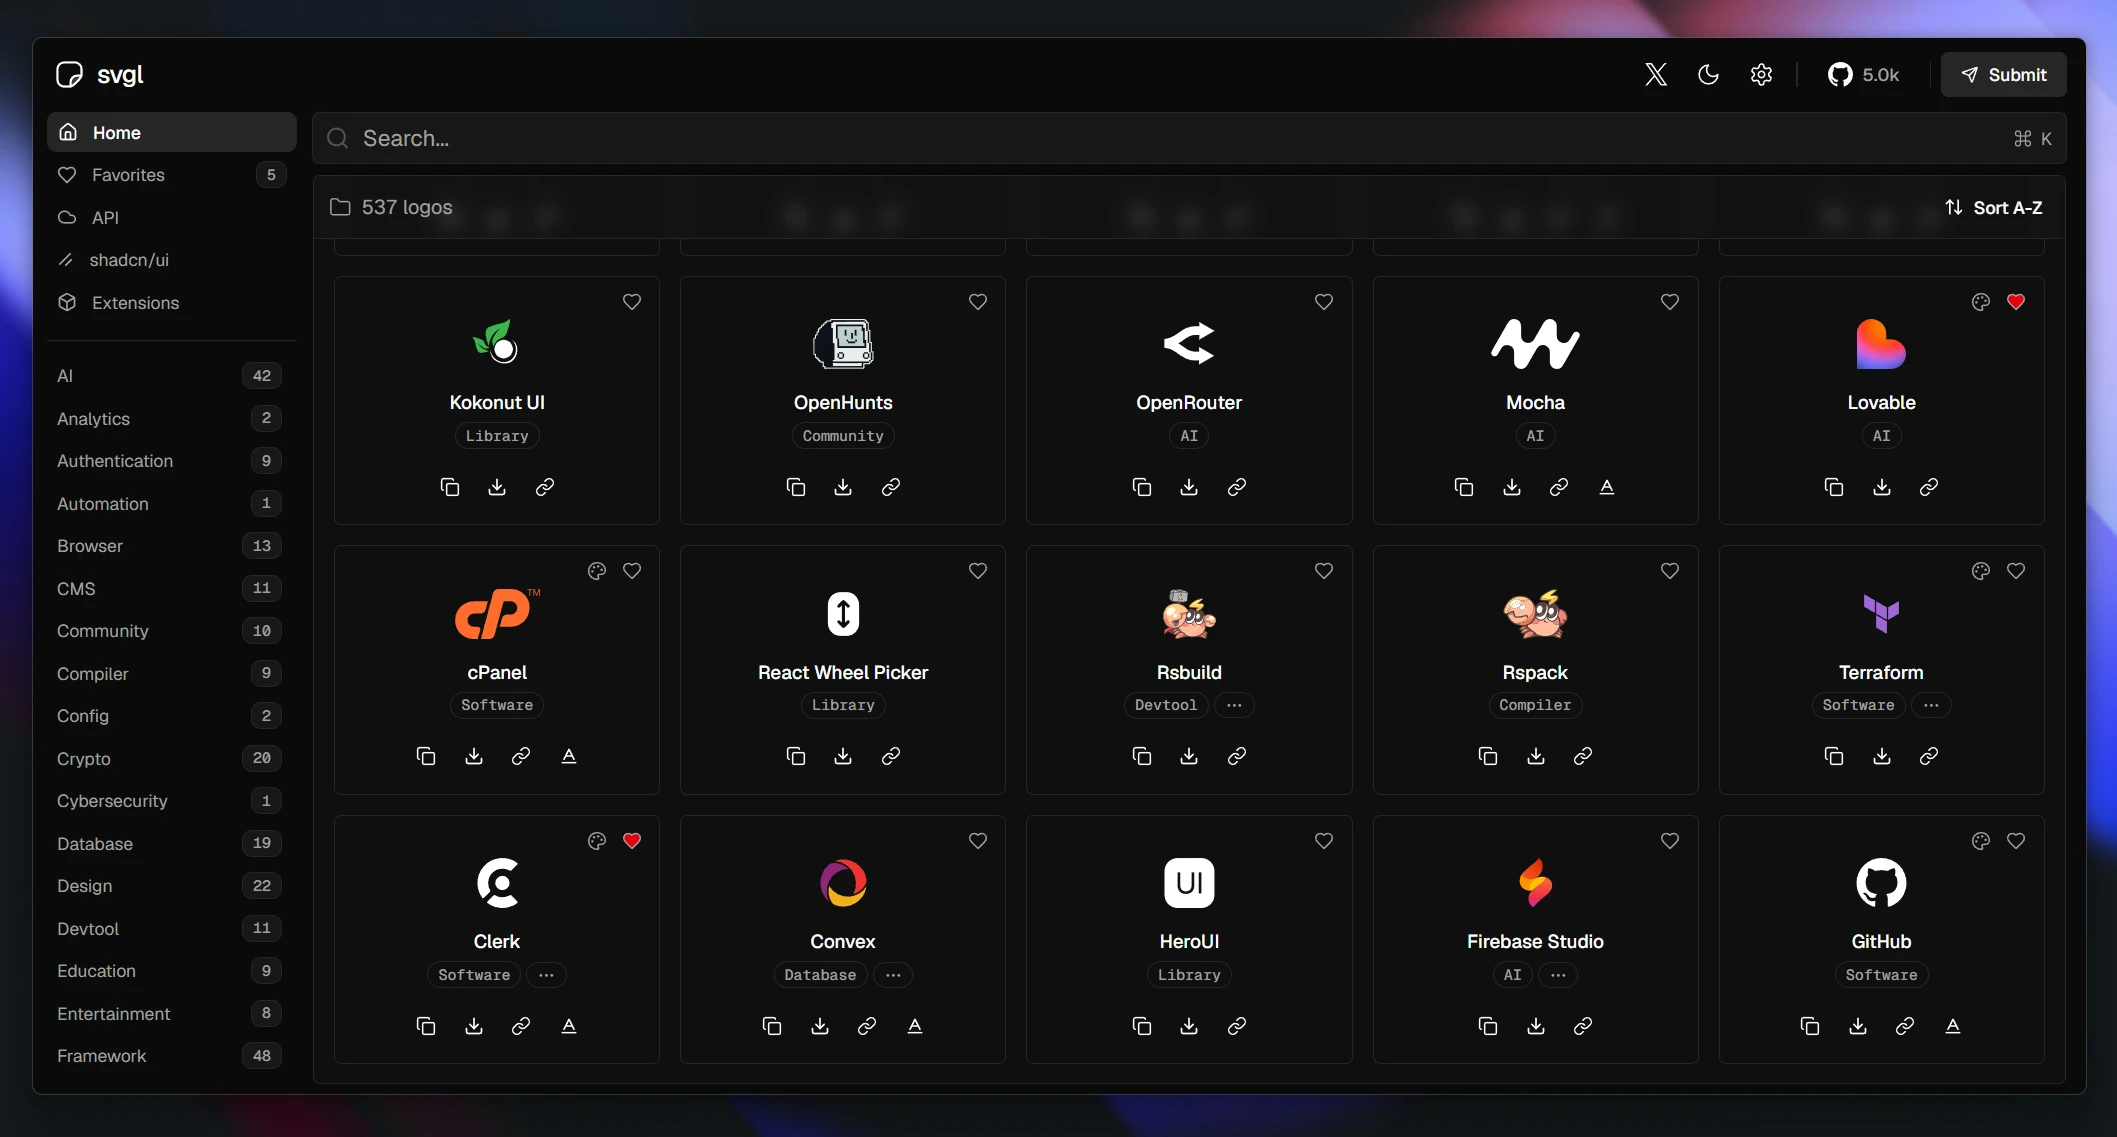Open Extensions in the sidebar
The height and width of the screenshot is (1137, 2117).
tap(172, 303)
